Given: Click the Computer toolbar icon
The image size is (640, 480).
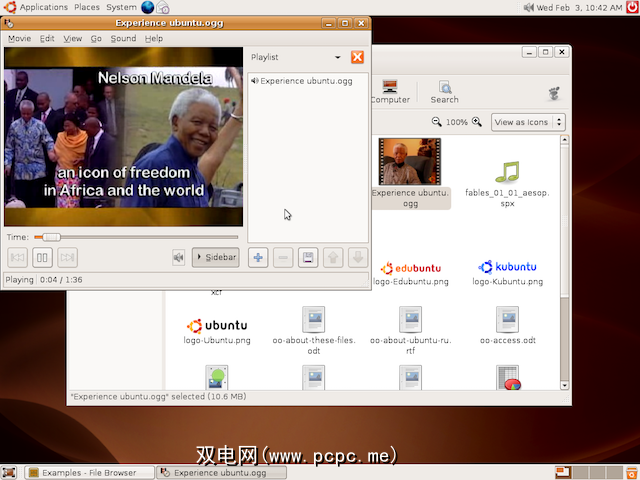Looking at the screenshot, I should click(390, 92).
